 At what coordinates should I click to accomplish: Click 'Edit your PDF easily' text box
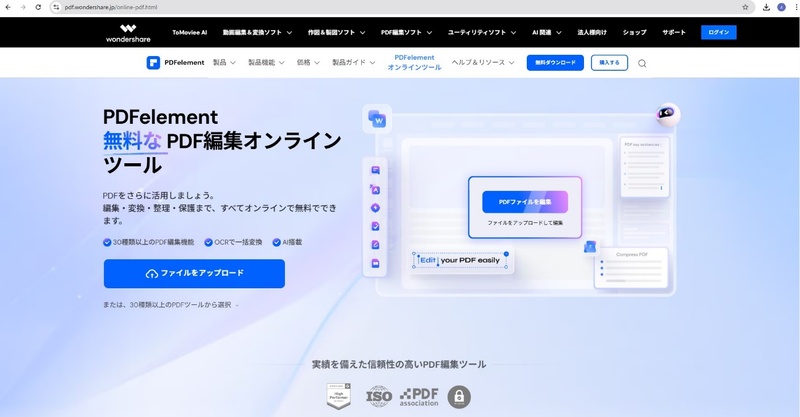[460, 260]
